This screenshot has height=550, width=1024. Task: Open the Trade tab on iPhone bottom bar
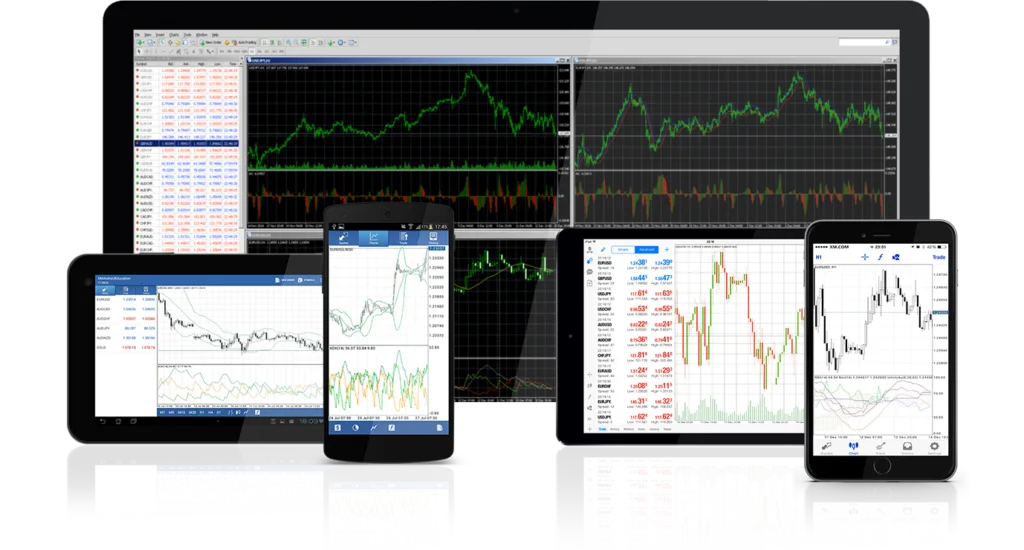[x=880, y=447]
